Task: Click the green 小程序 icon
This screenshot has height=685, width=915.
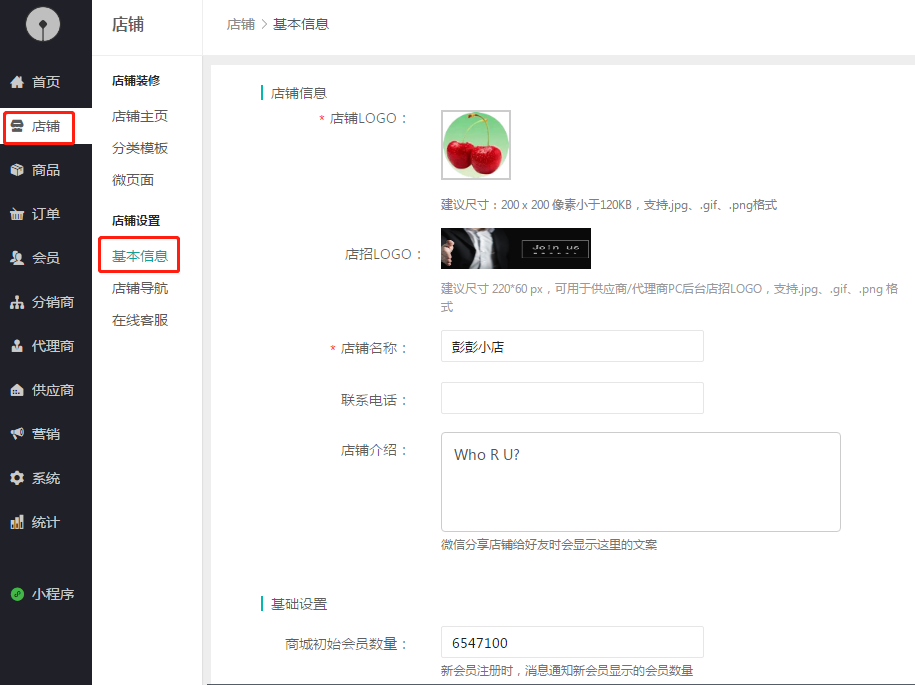Action: 17,594
